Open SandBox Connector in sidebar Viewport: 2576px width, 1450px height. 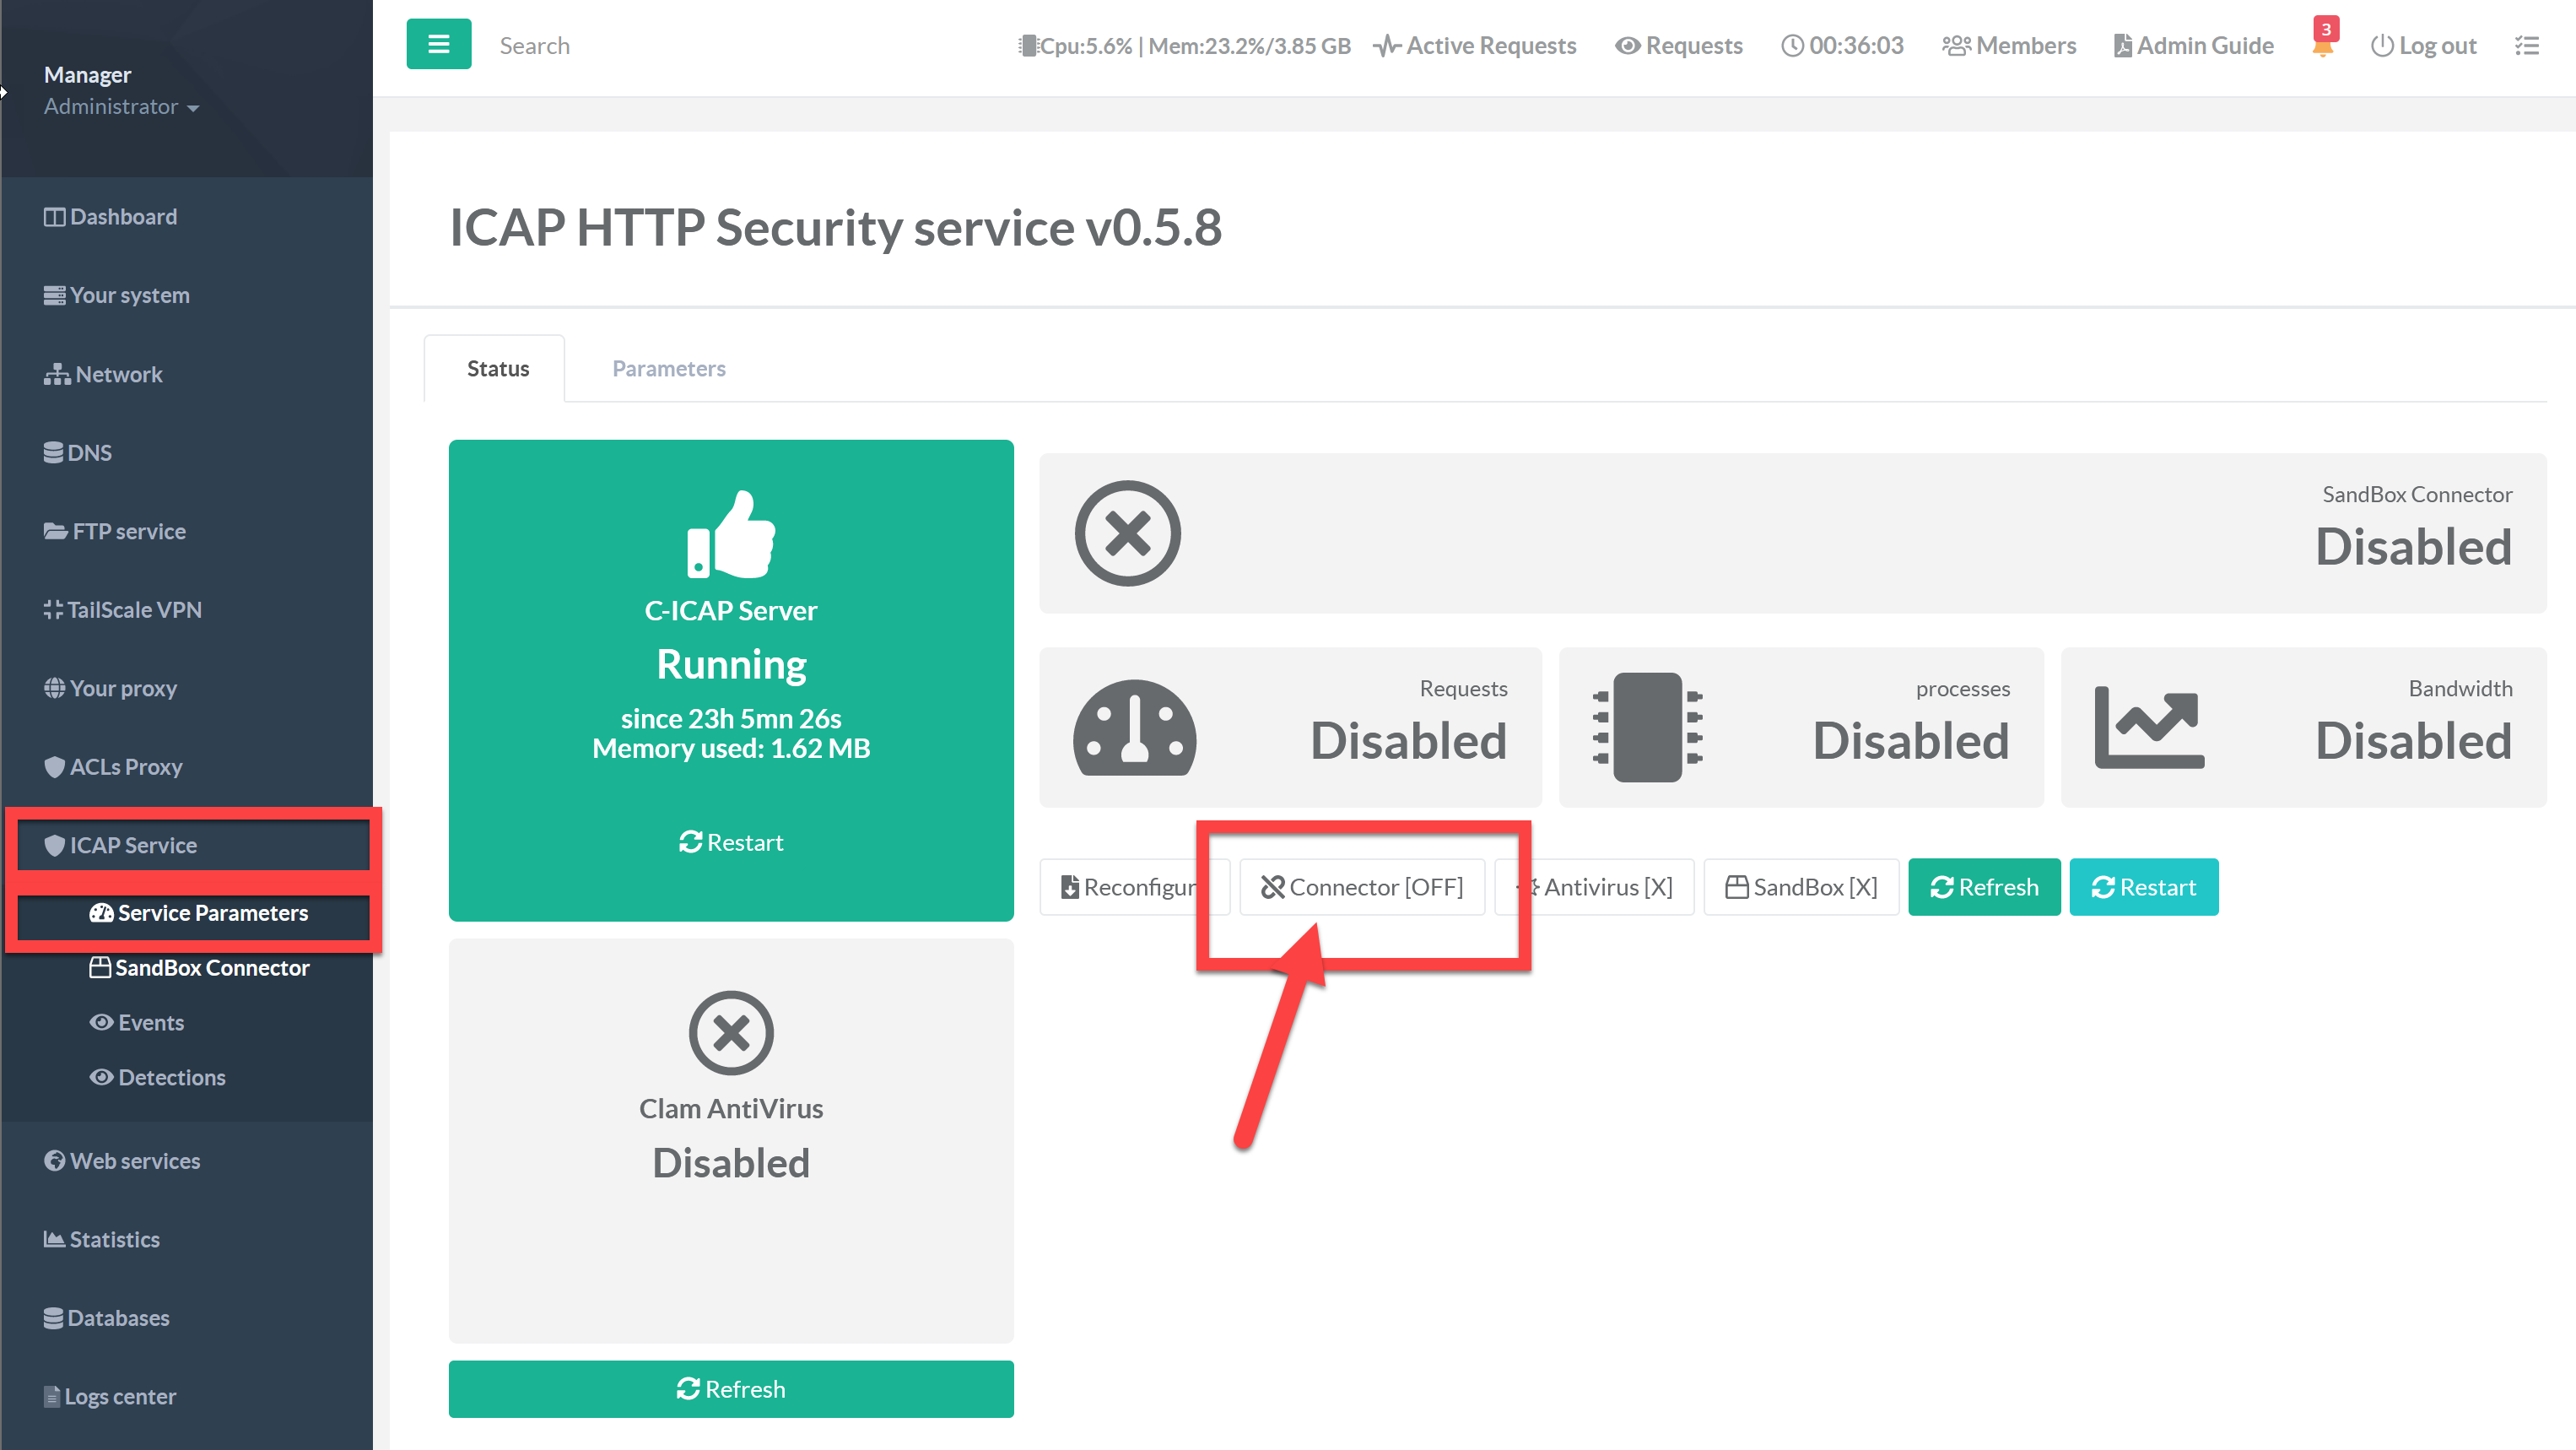coord(211,967)
